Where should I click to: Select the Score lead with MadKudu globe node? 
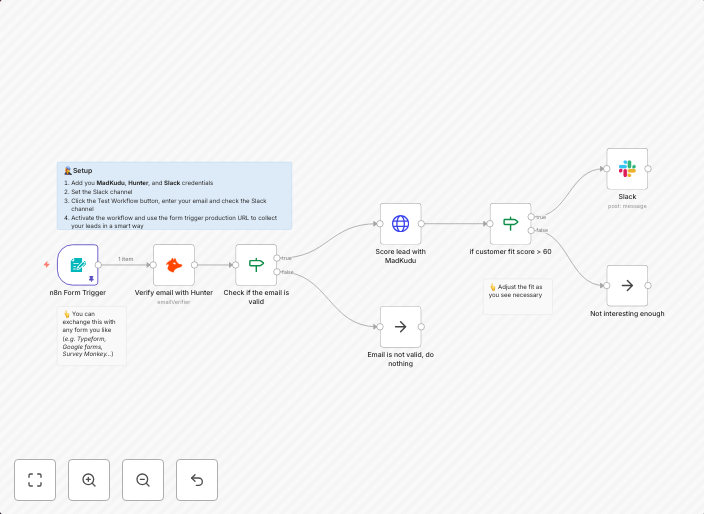pos(400,224)
